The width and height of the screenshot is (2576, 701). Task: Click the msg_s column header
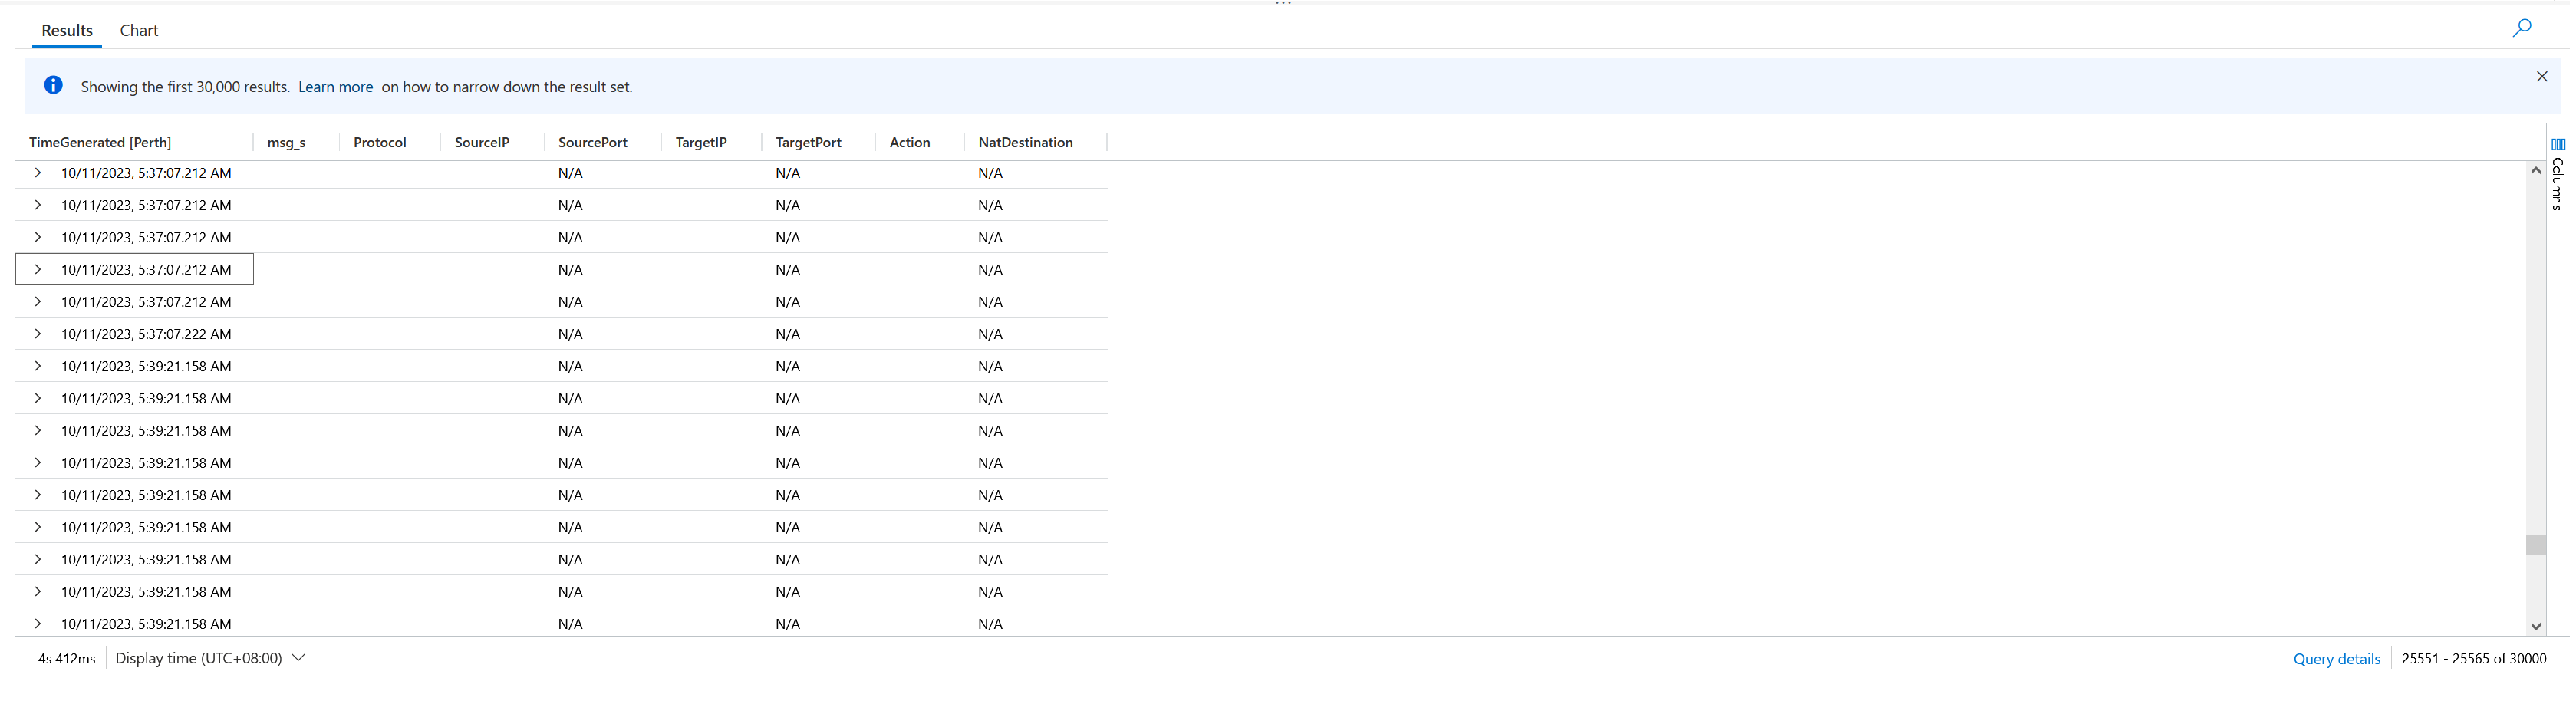(x=286, y=142)
